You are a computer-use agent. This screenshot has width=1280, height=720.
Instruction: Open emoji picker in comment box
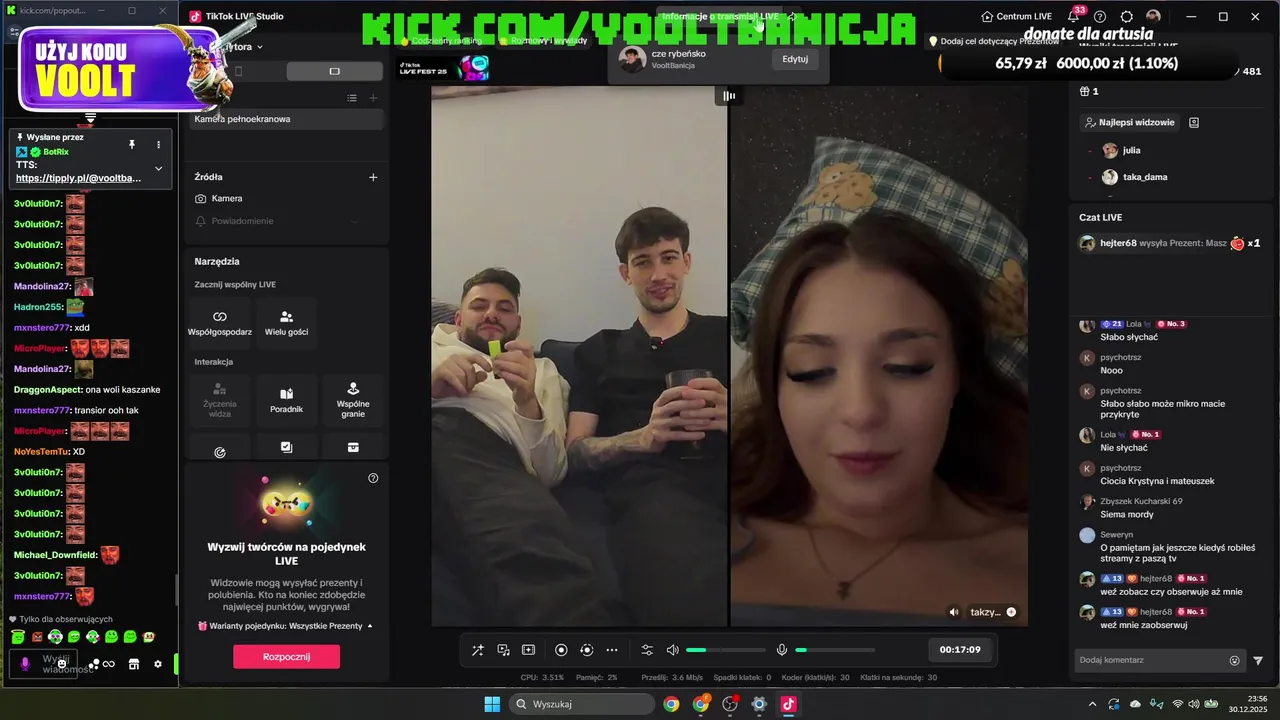[x=1234, y=660]
